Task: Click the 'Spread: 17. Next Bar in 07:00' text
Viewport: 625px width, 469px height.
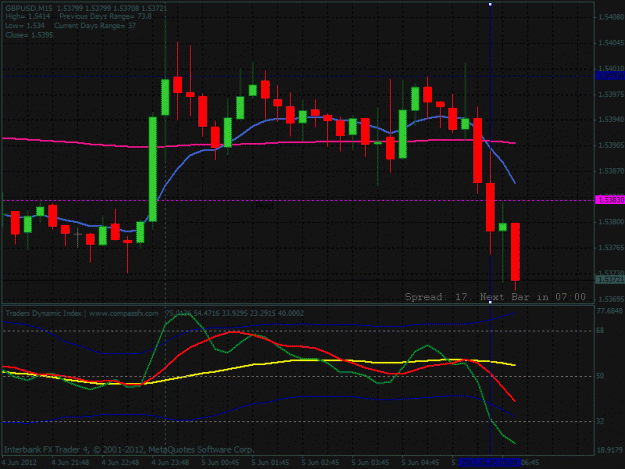Action: [495, 297]
